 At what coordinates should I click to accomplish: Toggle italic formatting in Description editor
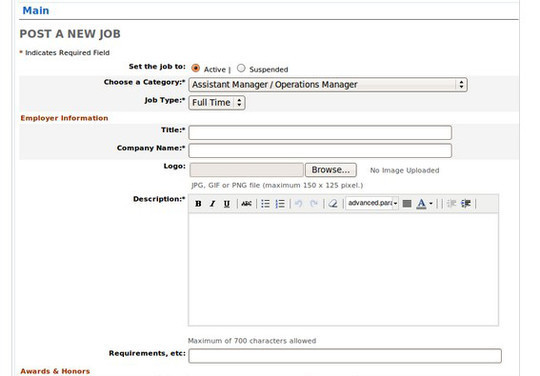[212, 203]
